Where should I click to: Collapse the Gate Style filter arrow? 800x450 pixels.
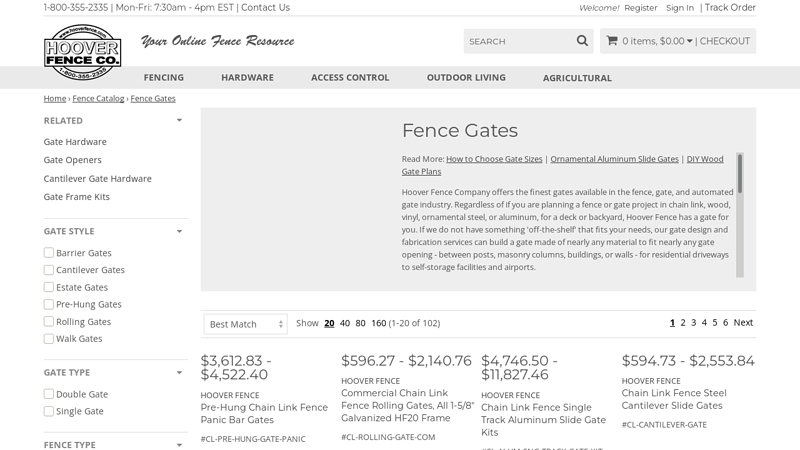point(179,232)
